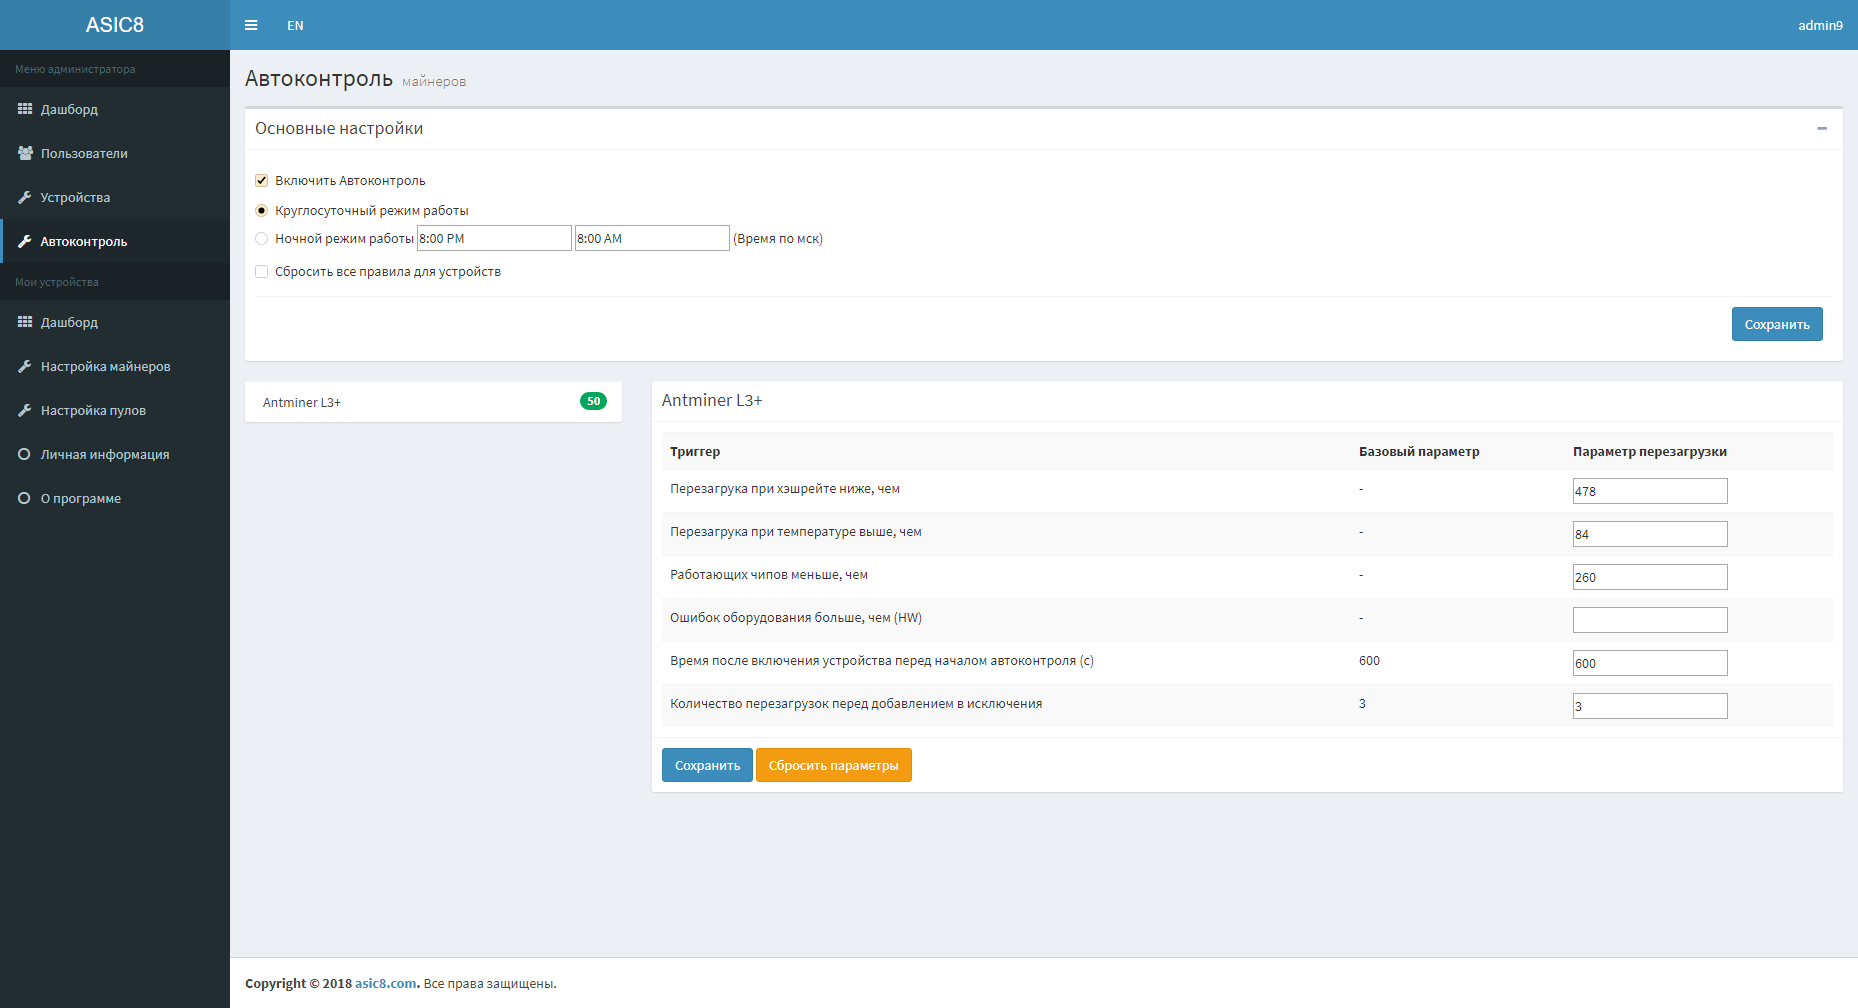Click ASIC8 logo
Screen dimensions: 1858x1008
(115, 25)
